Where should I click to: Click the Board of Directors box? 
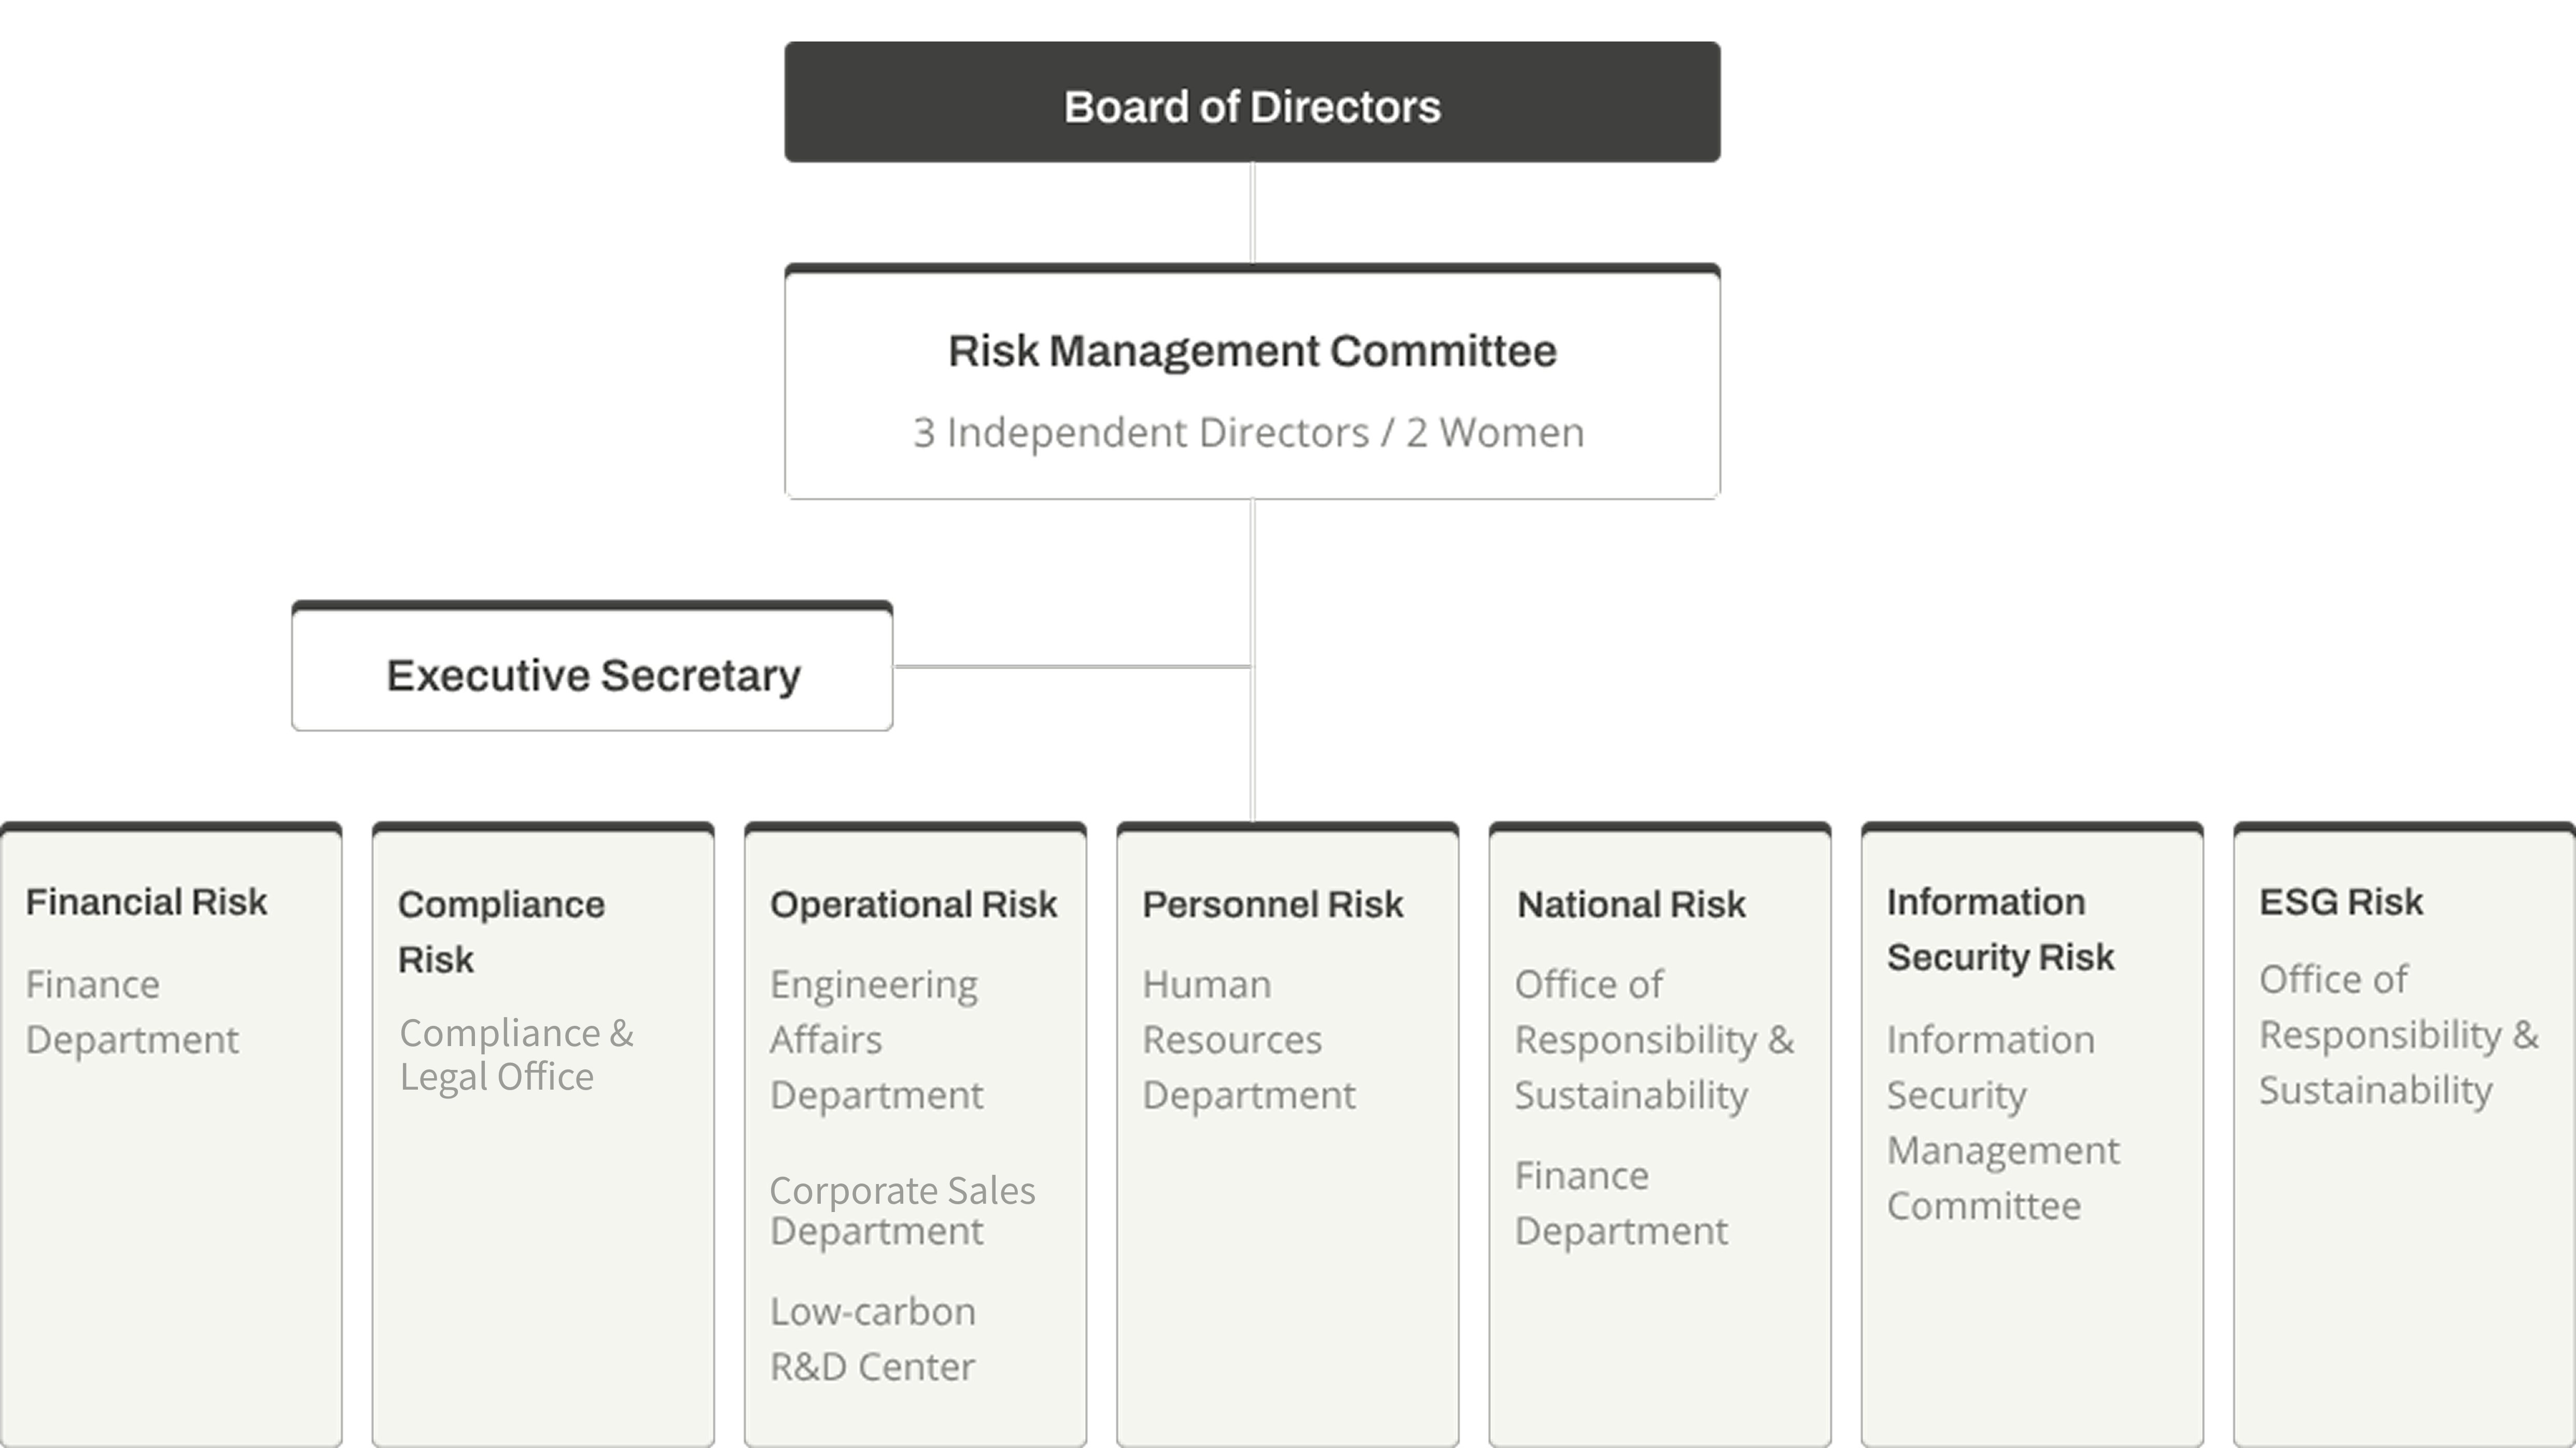(1252, 102)
